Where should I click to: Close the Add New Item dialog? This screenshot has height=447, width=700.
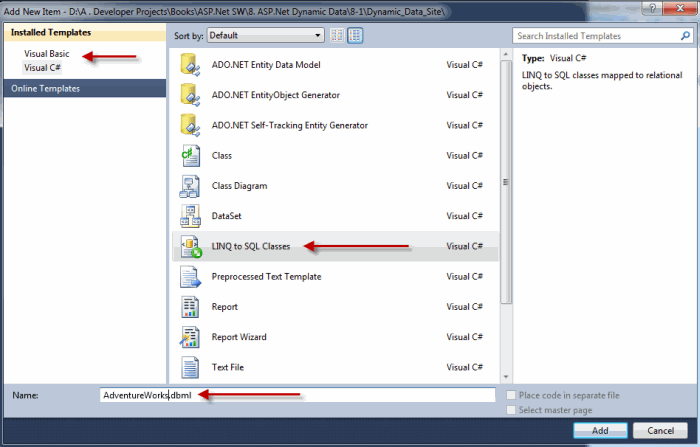[x=680, y=8]
